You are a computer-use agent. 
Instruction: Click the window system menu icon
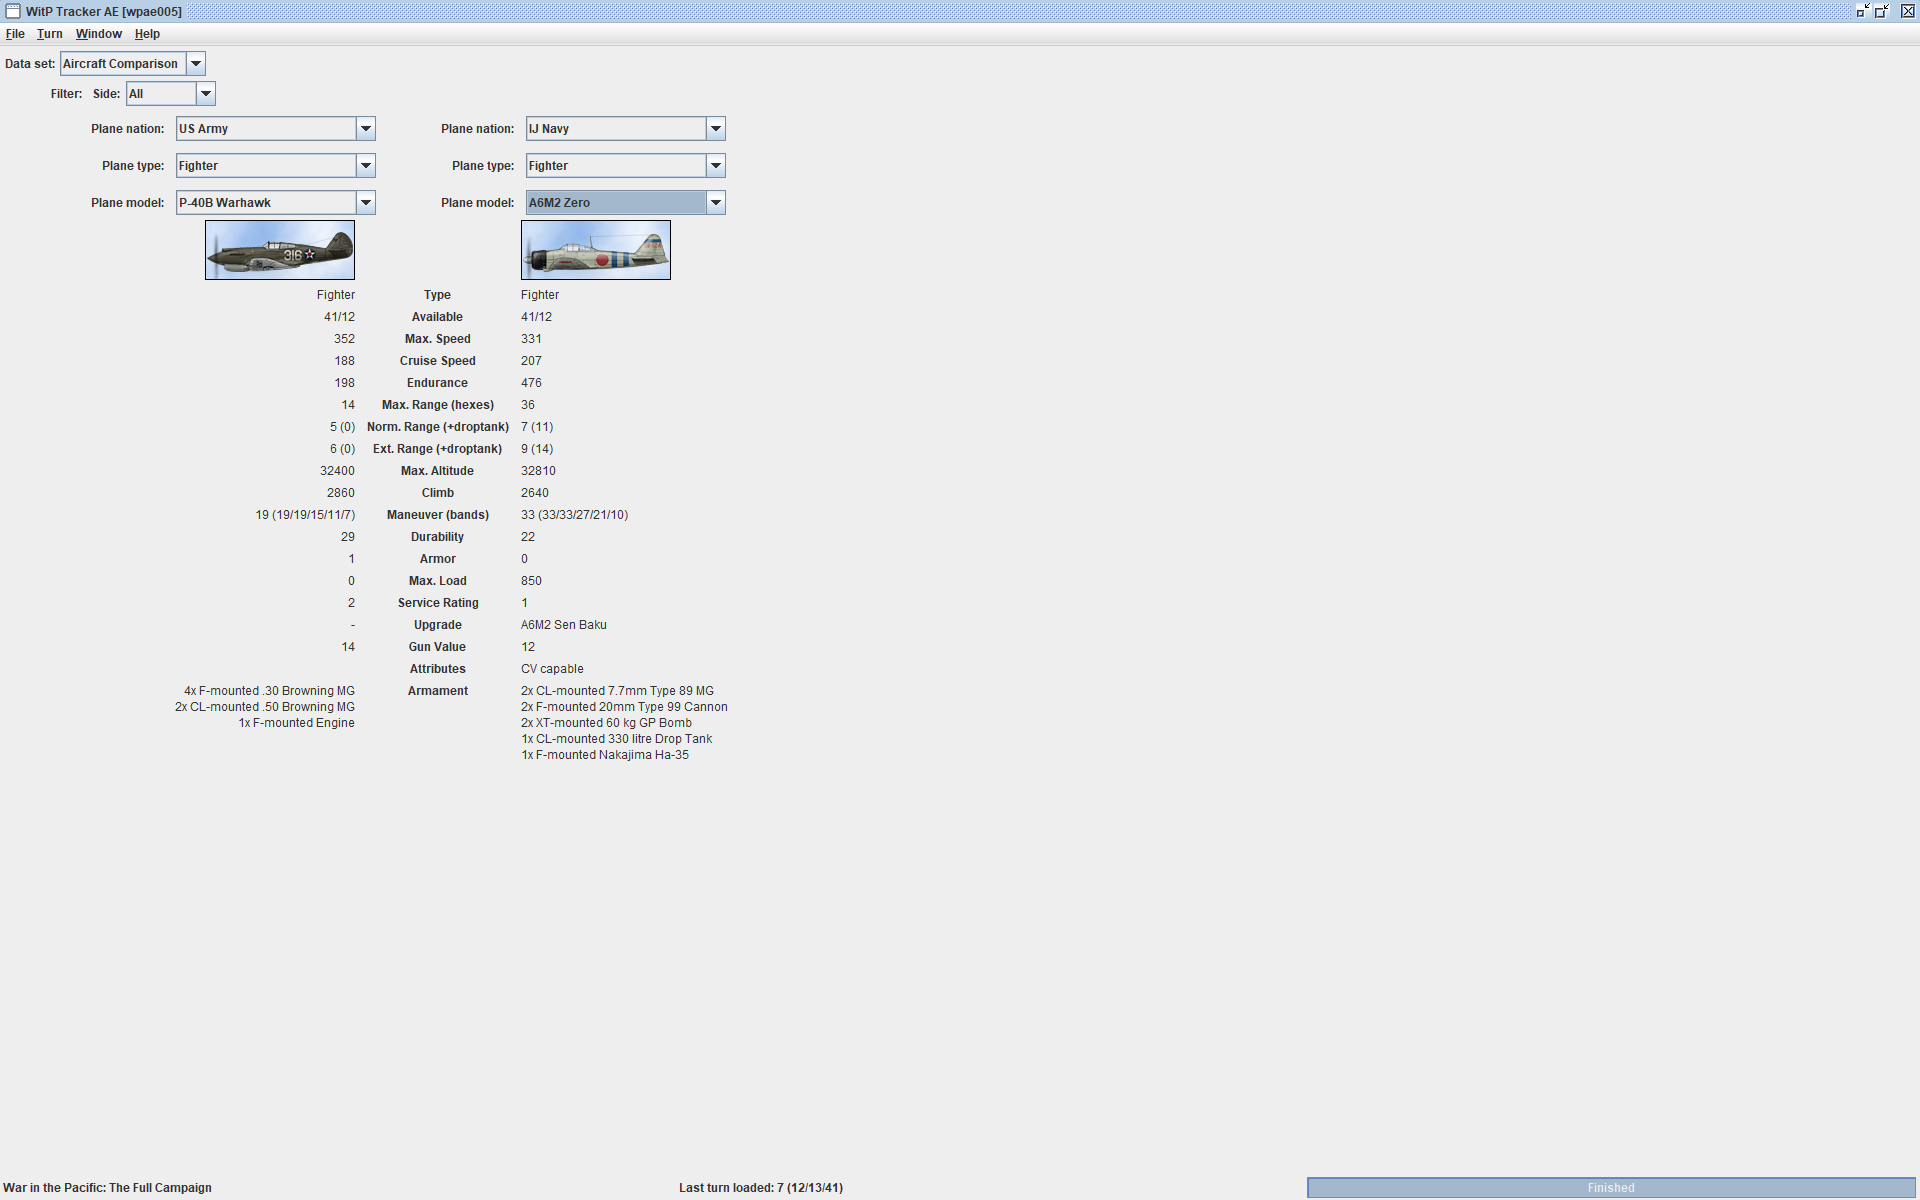[x=13, y=11]
